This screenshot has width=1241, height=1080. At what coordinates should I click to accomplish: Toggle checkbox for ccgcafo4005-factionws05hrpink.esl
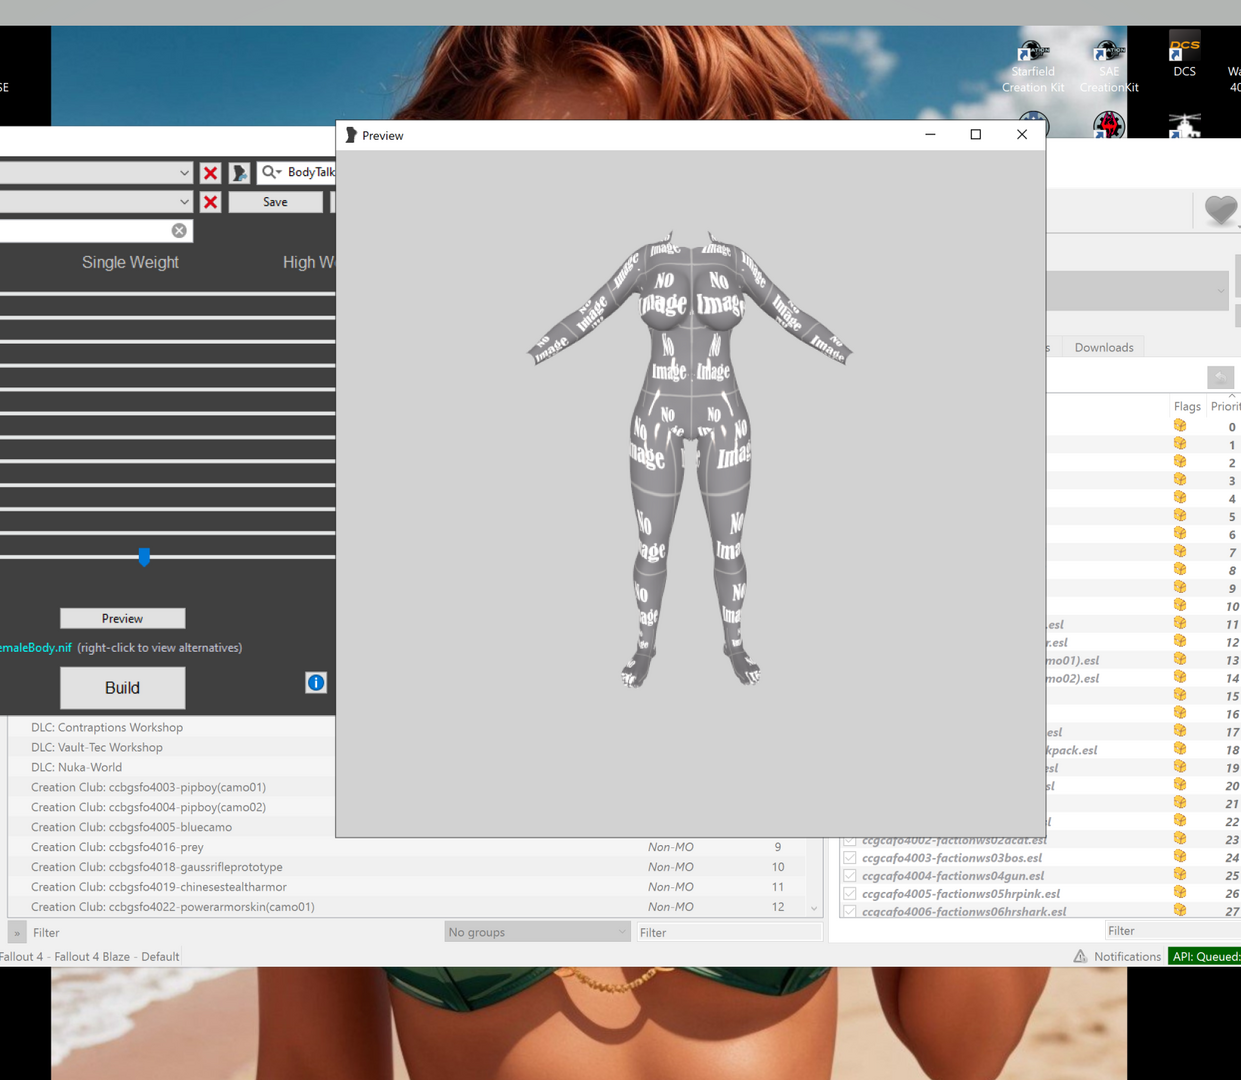(x=850, y=894)
